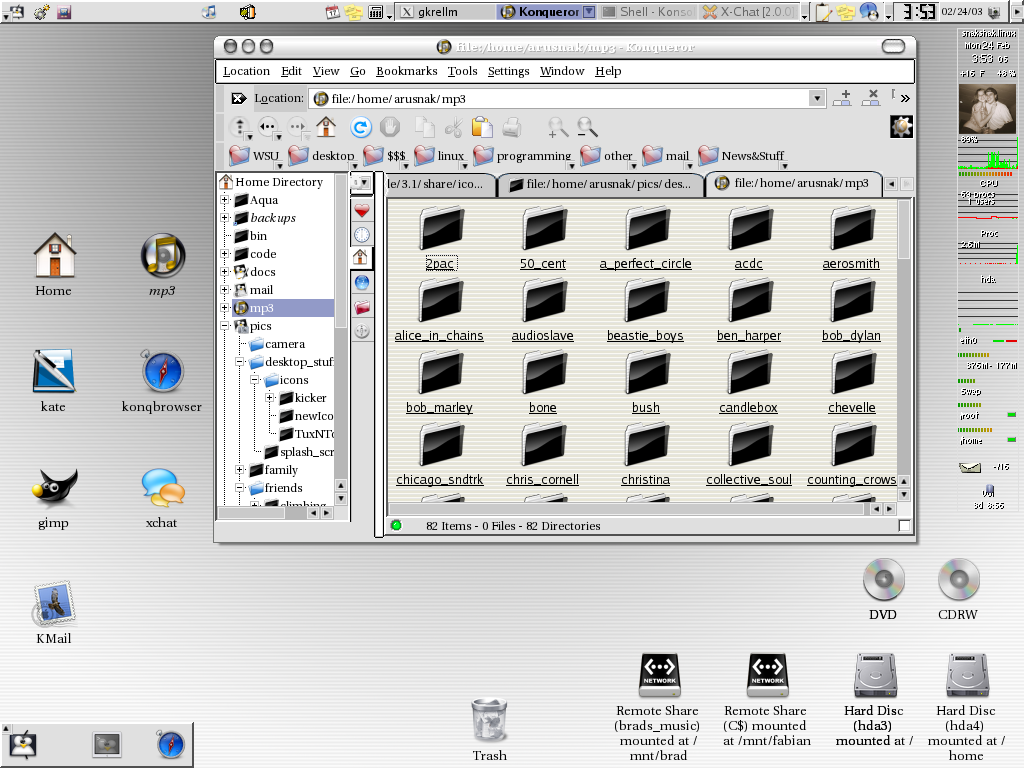Screen dimensions: 1024x768
Task: Open the red folder sidebar panel
Action: (x=362, y=306)
